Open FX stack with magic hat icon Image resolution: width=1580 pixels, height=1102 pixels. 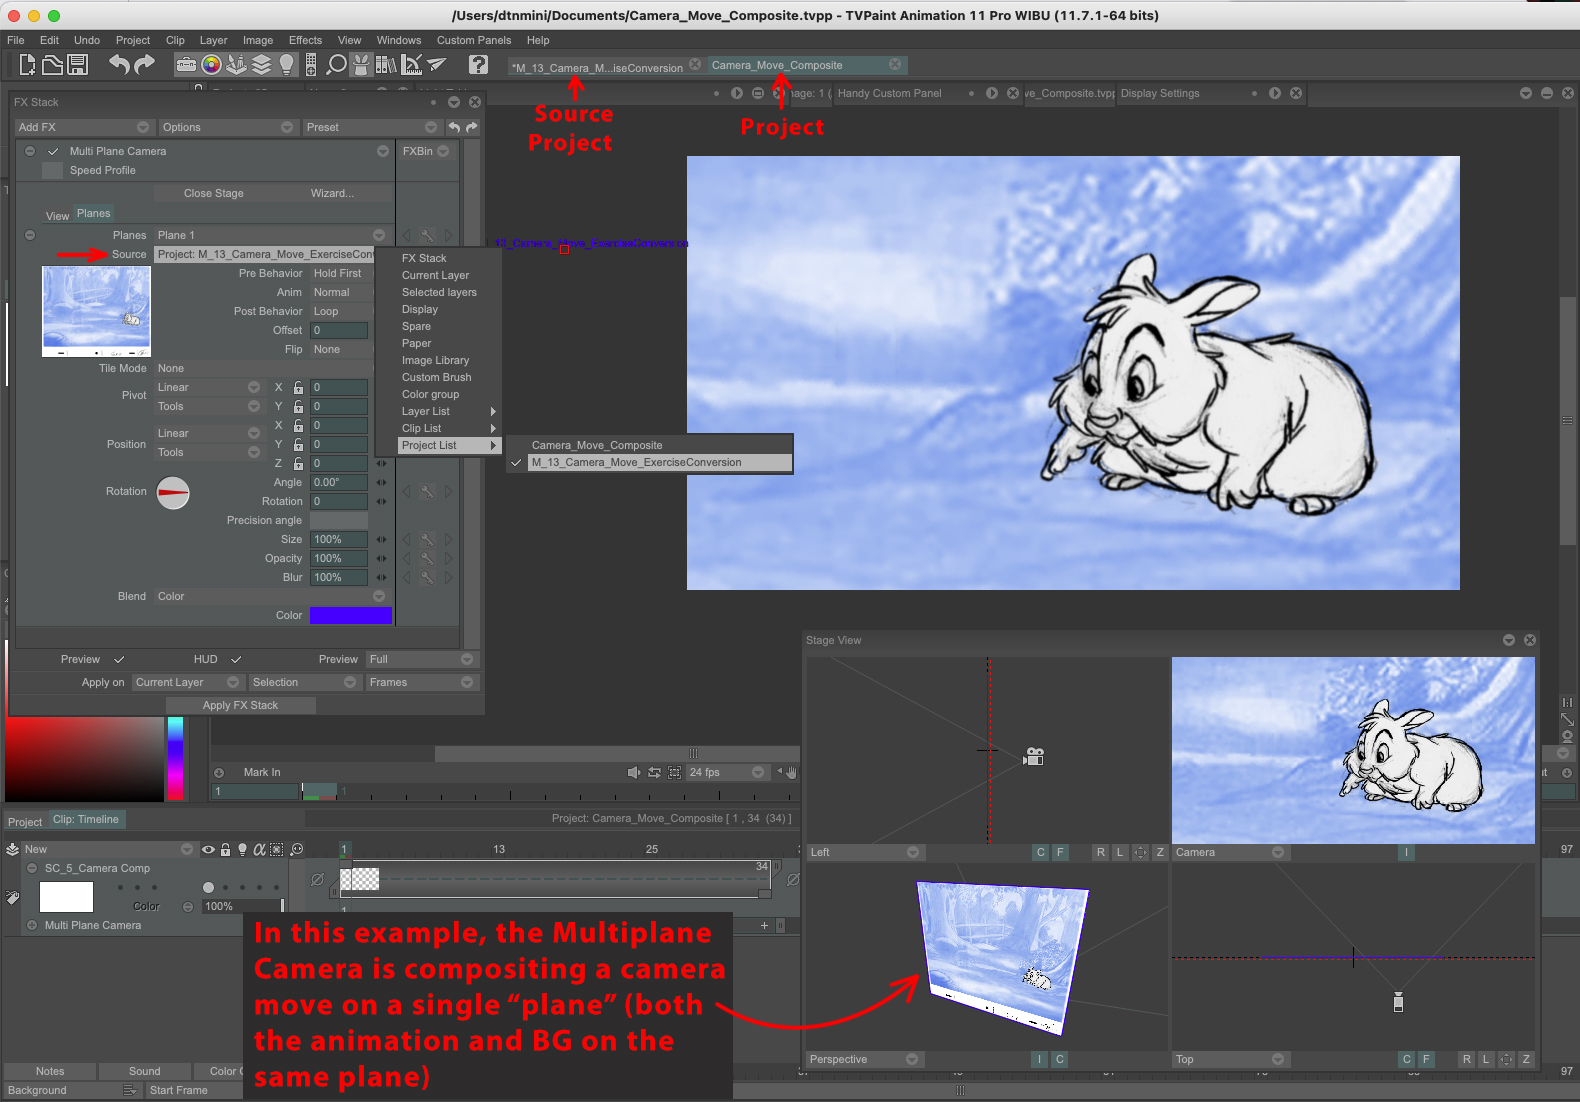click(361, 65)
